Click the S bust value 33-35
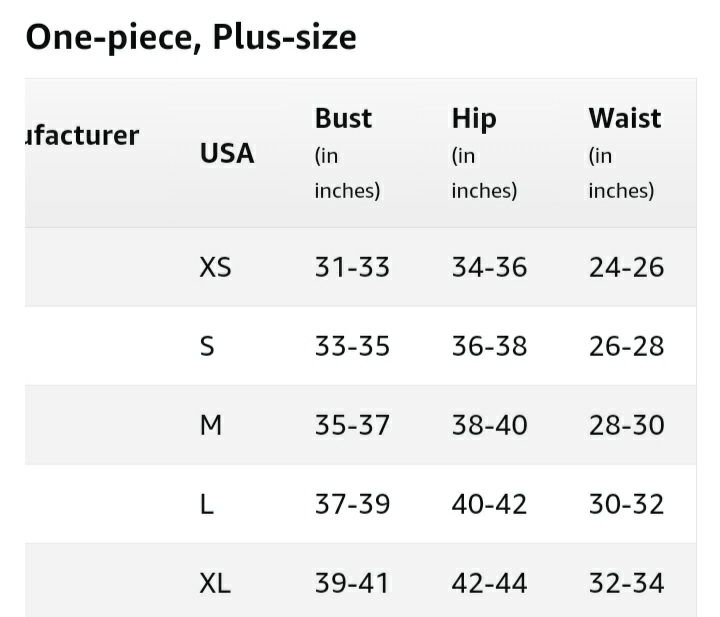 click(352, 346)
